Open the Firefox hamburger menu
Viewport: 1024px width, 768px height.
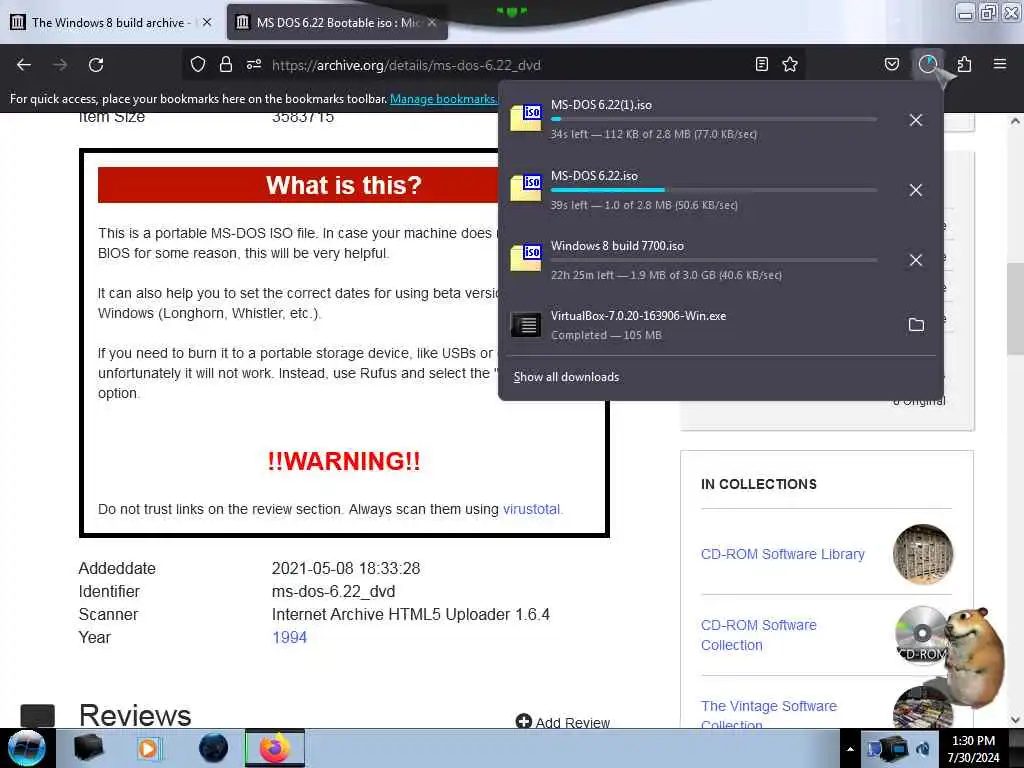tap(1000, 64)
